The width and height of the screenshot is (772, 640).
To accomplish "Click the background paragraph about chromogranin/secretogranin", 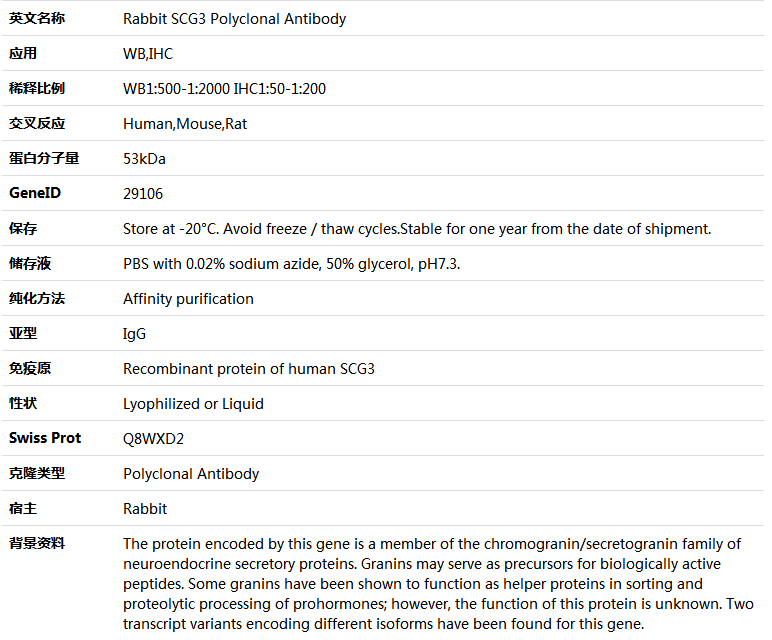I will click(x=438, y=584).
